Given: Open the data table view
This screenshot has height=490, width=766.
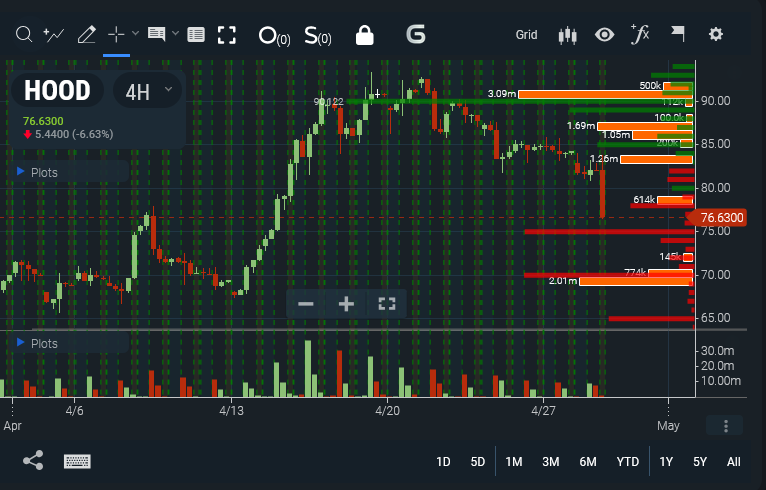Looking at the screenshot, I should point(196,35).
